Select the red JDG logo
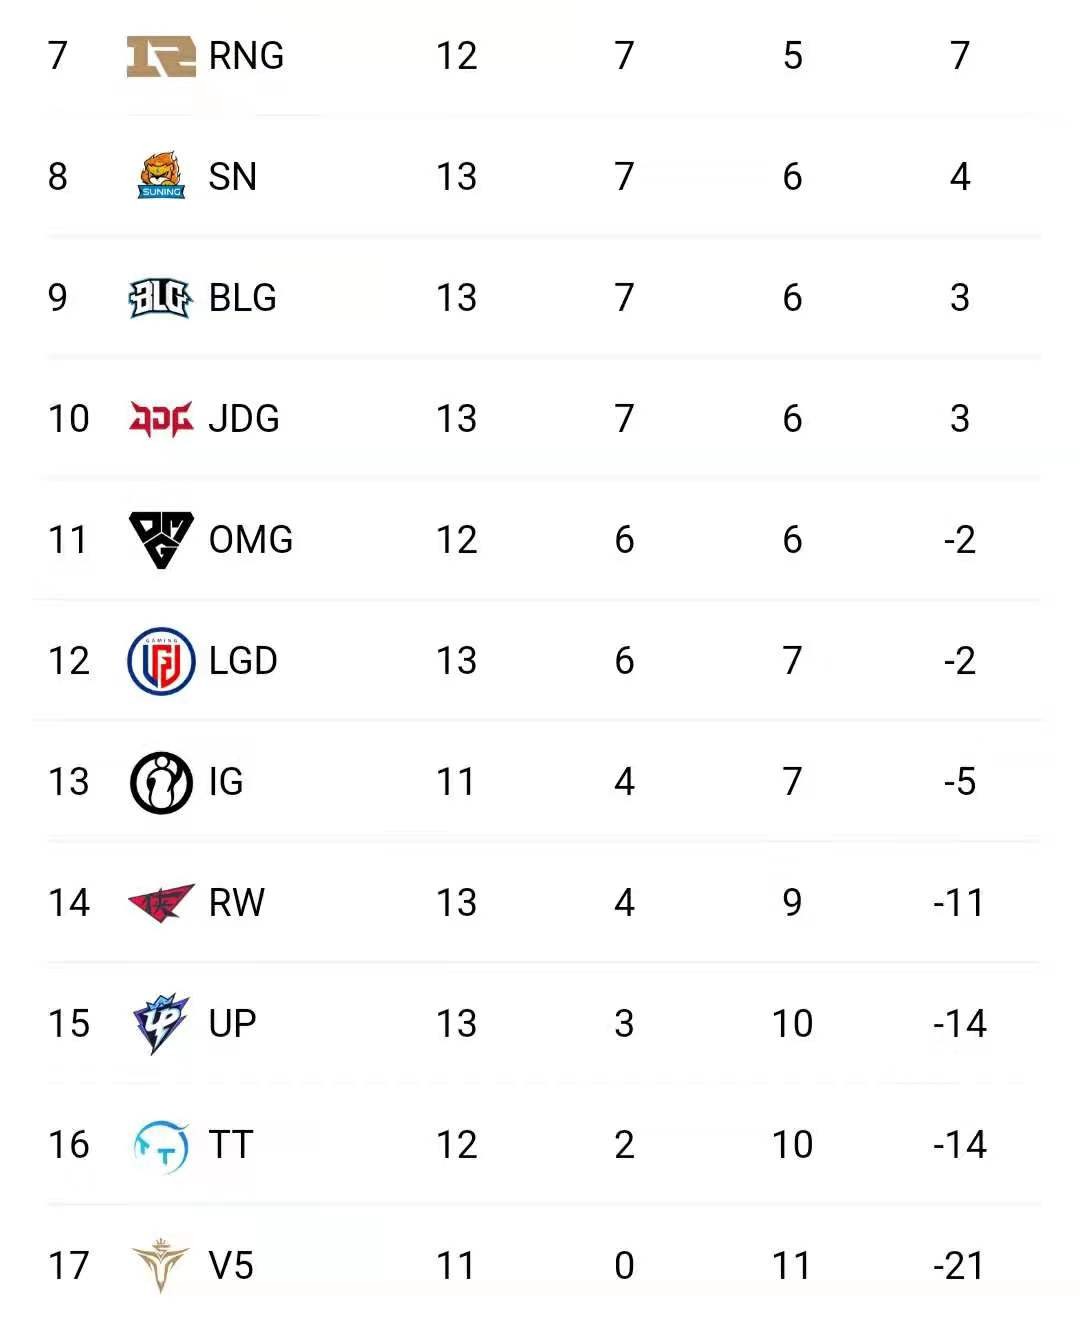 (160, 418)
